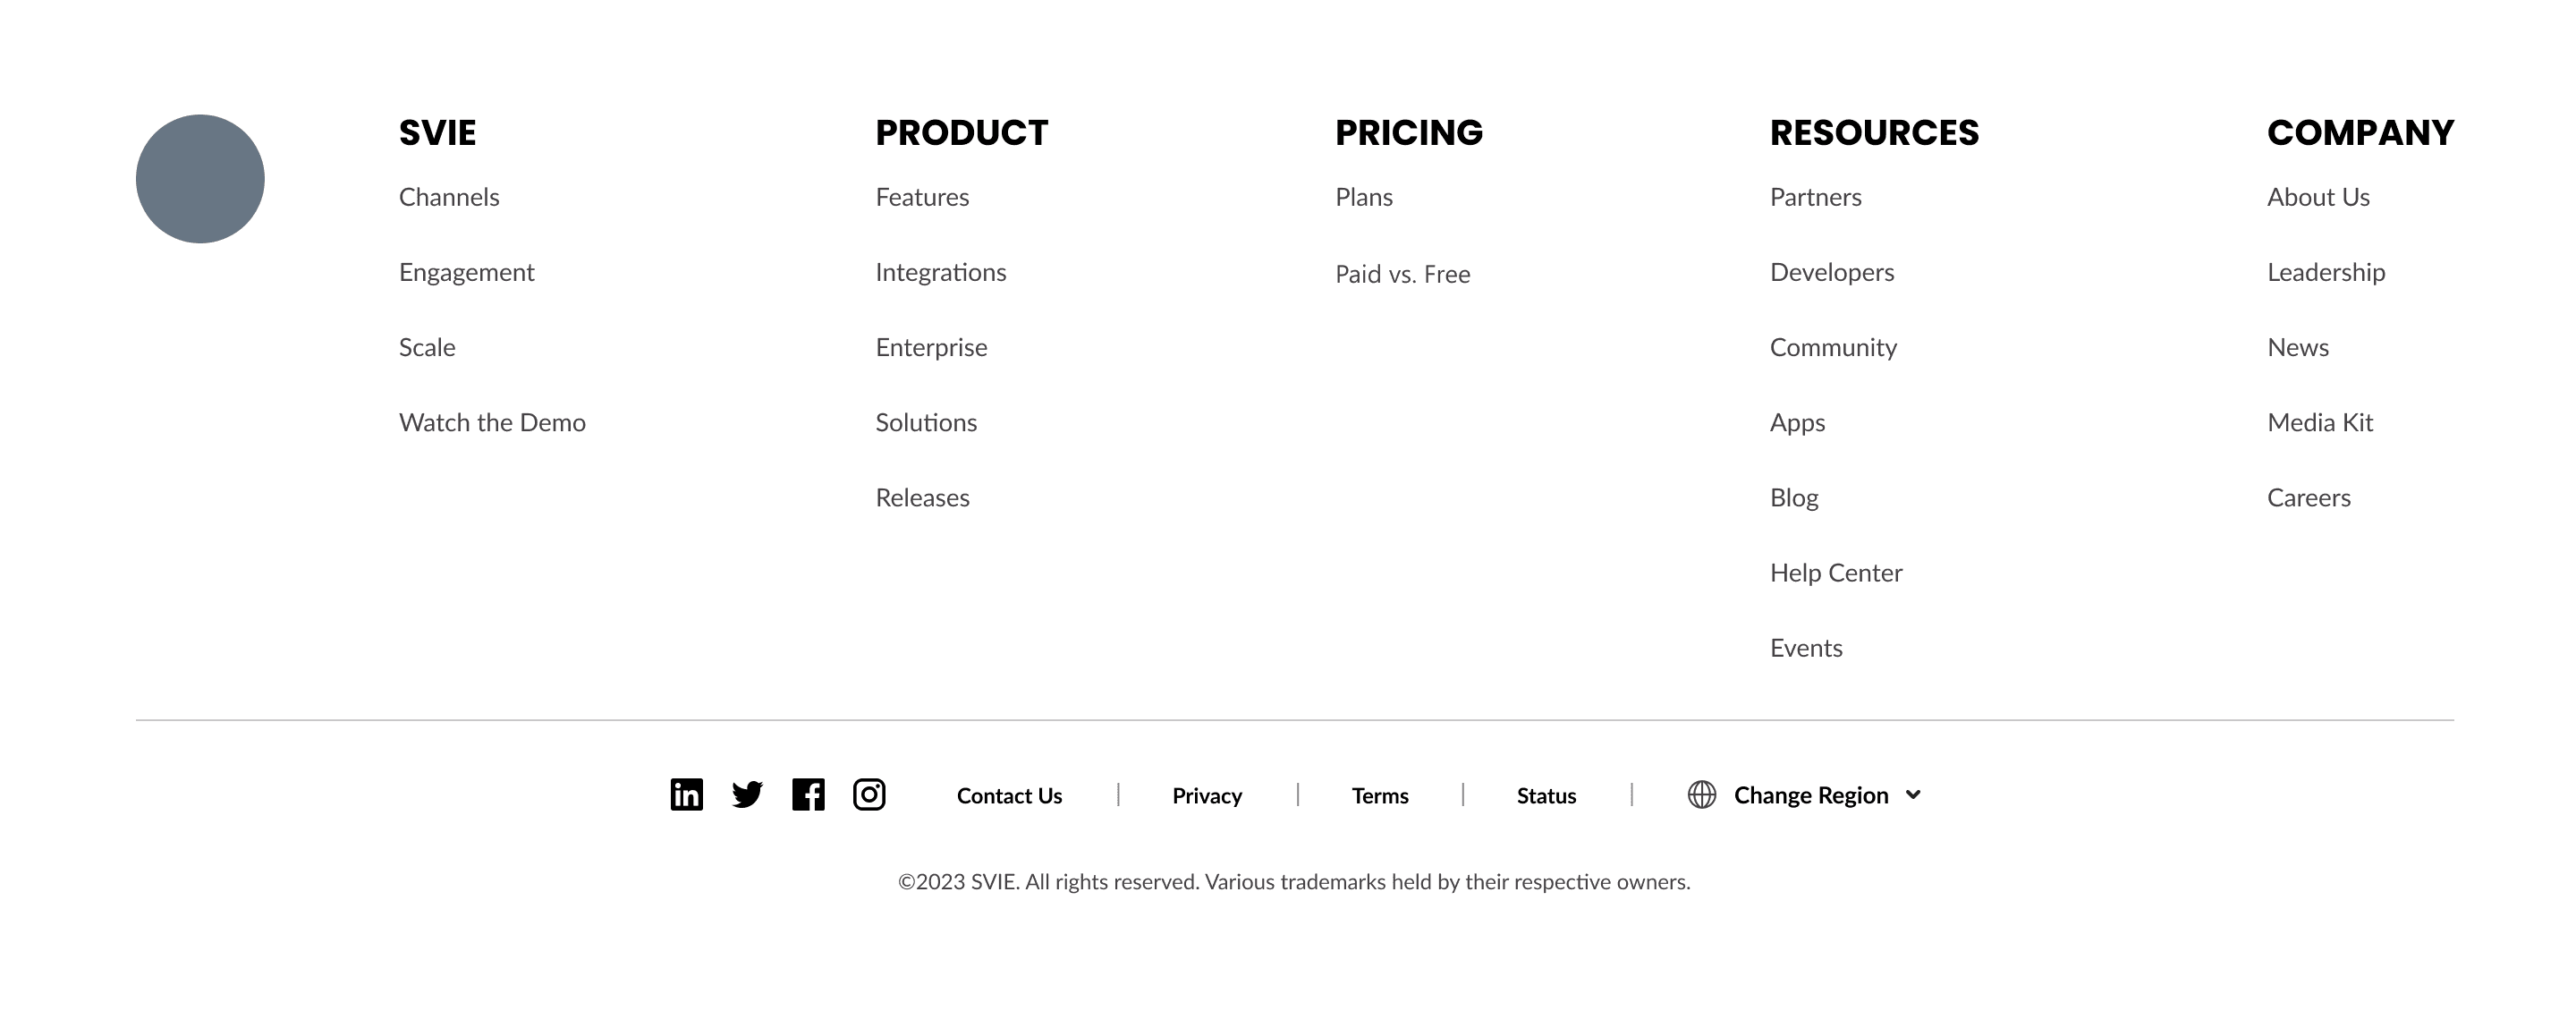Click the Channels link under SVIE
This screenshot has height=1011, width=2576.
[x=449, y=198]
